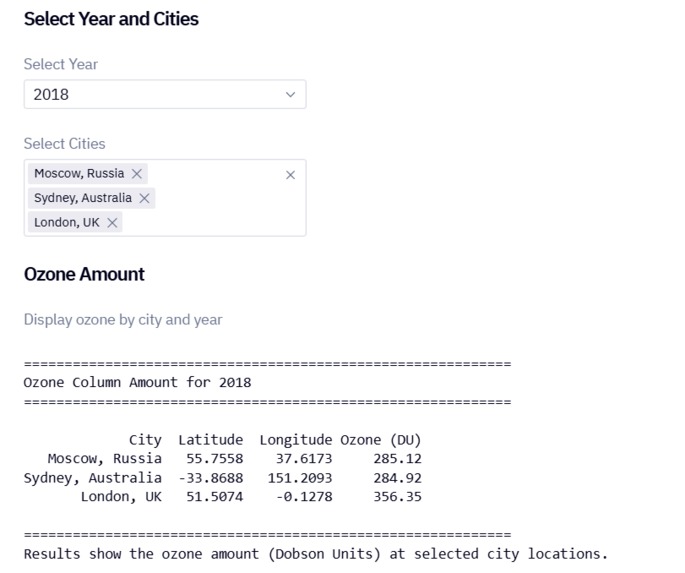Image resolution: width=685 pixels, height=573 pixels.
Task: Open the Select Year dropdown chevron
Action: click(291, 94)
